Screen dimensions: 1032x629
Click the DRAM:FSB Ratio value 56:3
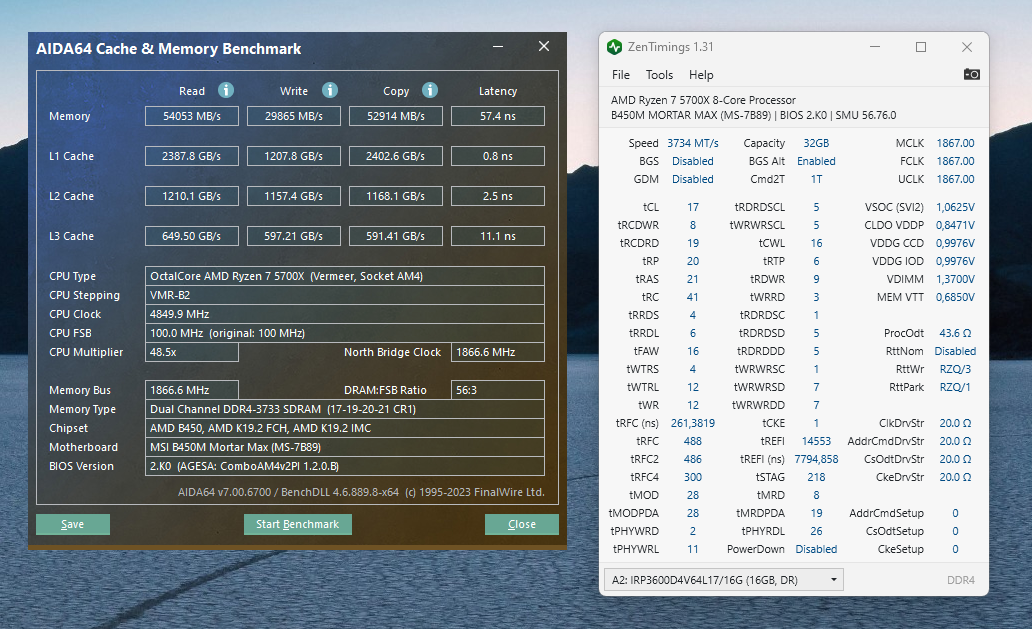click(498, 390)
